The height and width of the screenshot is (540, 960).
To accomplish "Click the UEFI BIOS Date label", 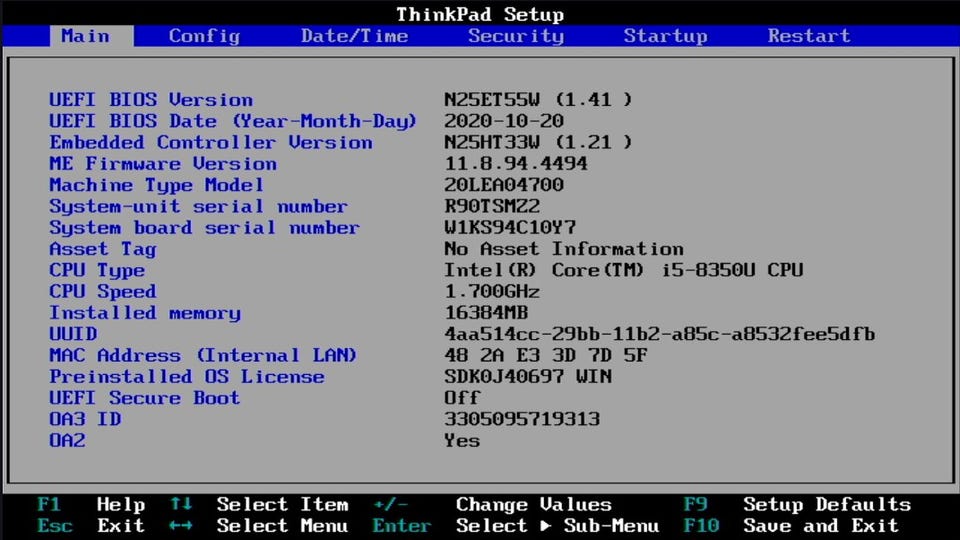I will tap(233, 121).
